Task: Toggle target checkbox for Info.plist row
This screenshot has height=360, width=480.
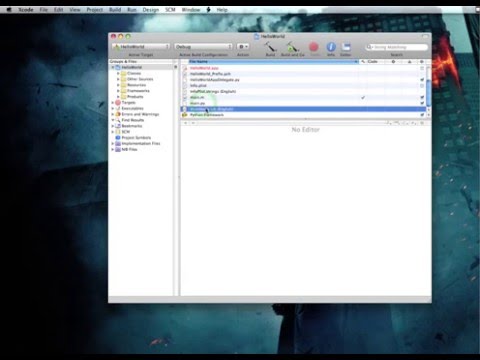Action: pyautogui.click(x=422, y=86)
